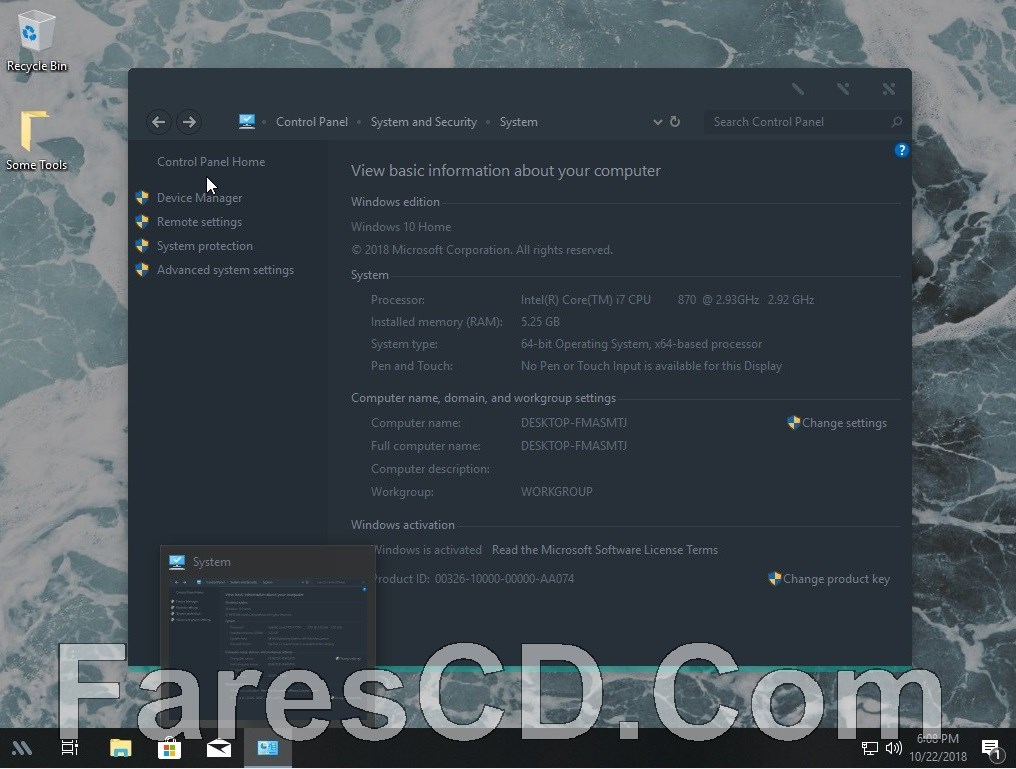This screenshot has width=1016, height=769.
Task: Open the Start menu button
Action: (21, 748)
